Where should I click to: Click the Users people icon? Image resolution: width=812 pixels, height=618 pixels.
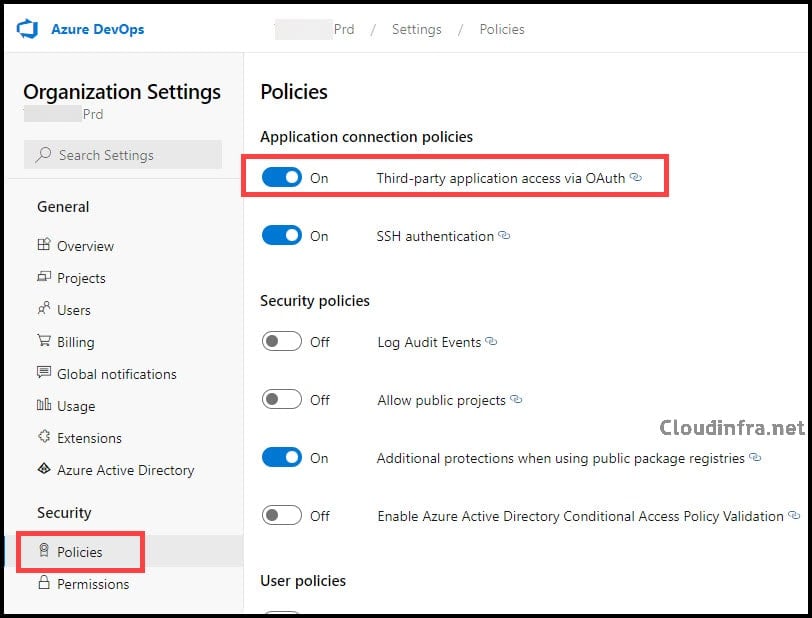(44, 309)
